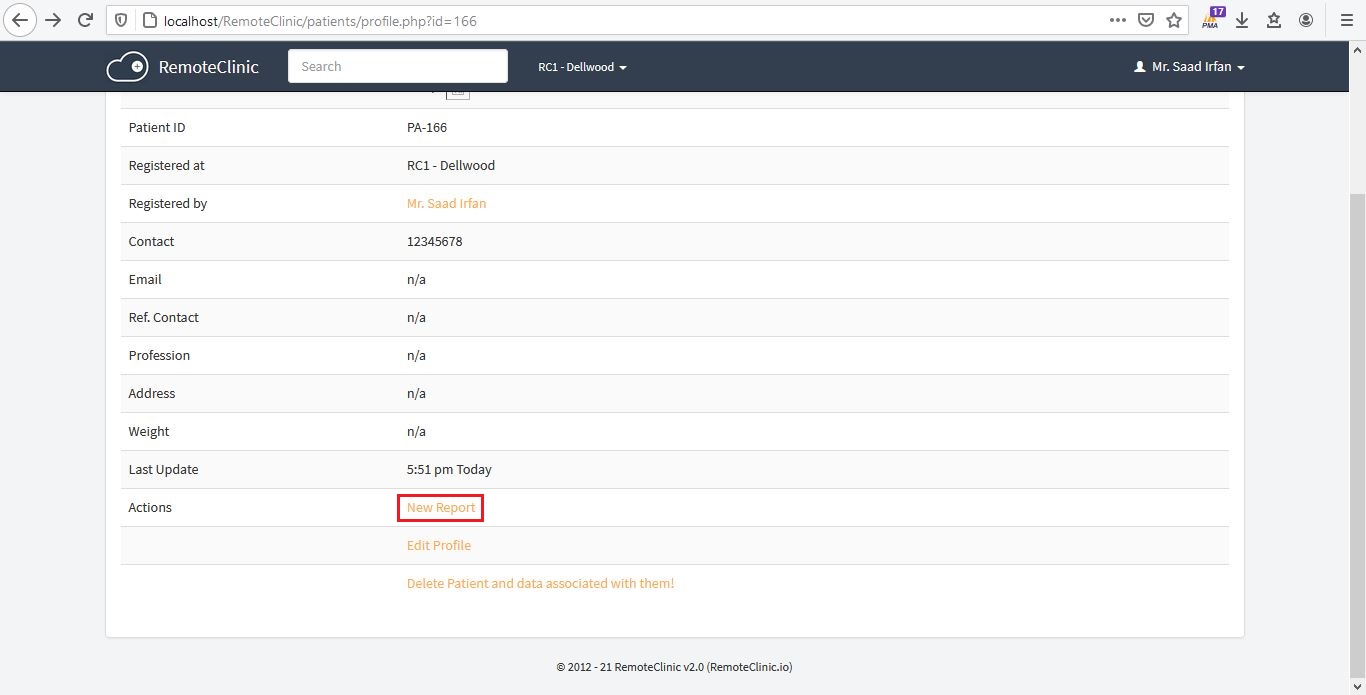Click the 12345678 contact number

coord(434,242)
